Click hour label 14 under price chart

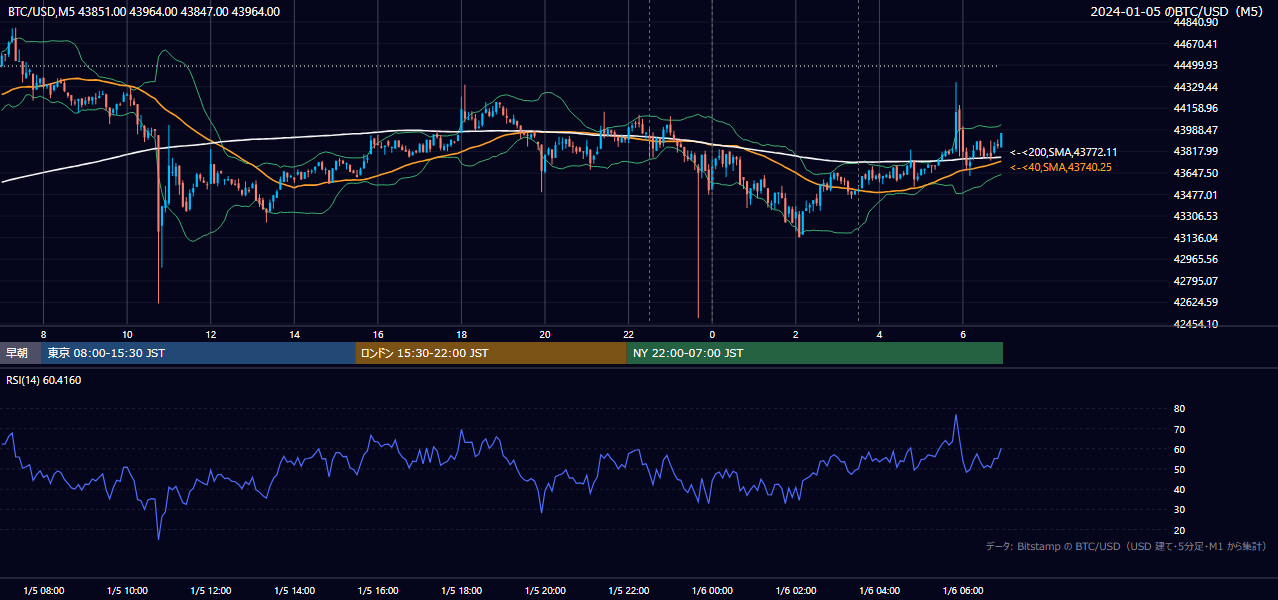294,334
